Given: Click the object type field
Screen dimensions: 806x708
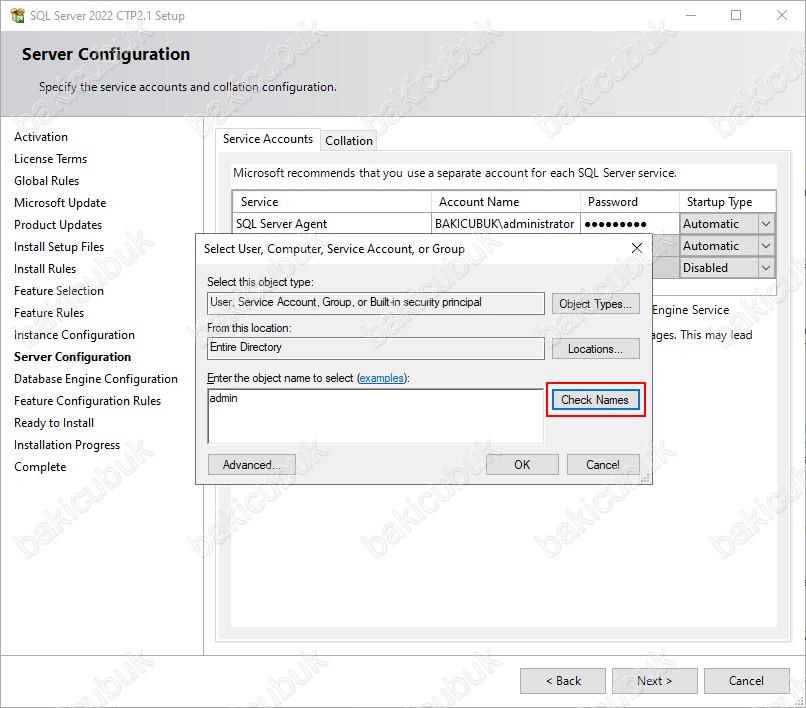Looking at the screenshot, I should [376, 303].
